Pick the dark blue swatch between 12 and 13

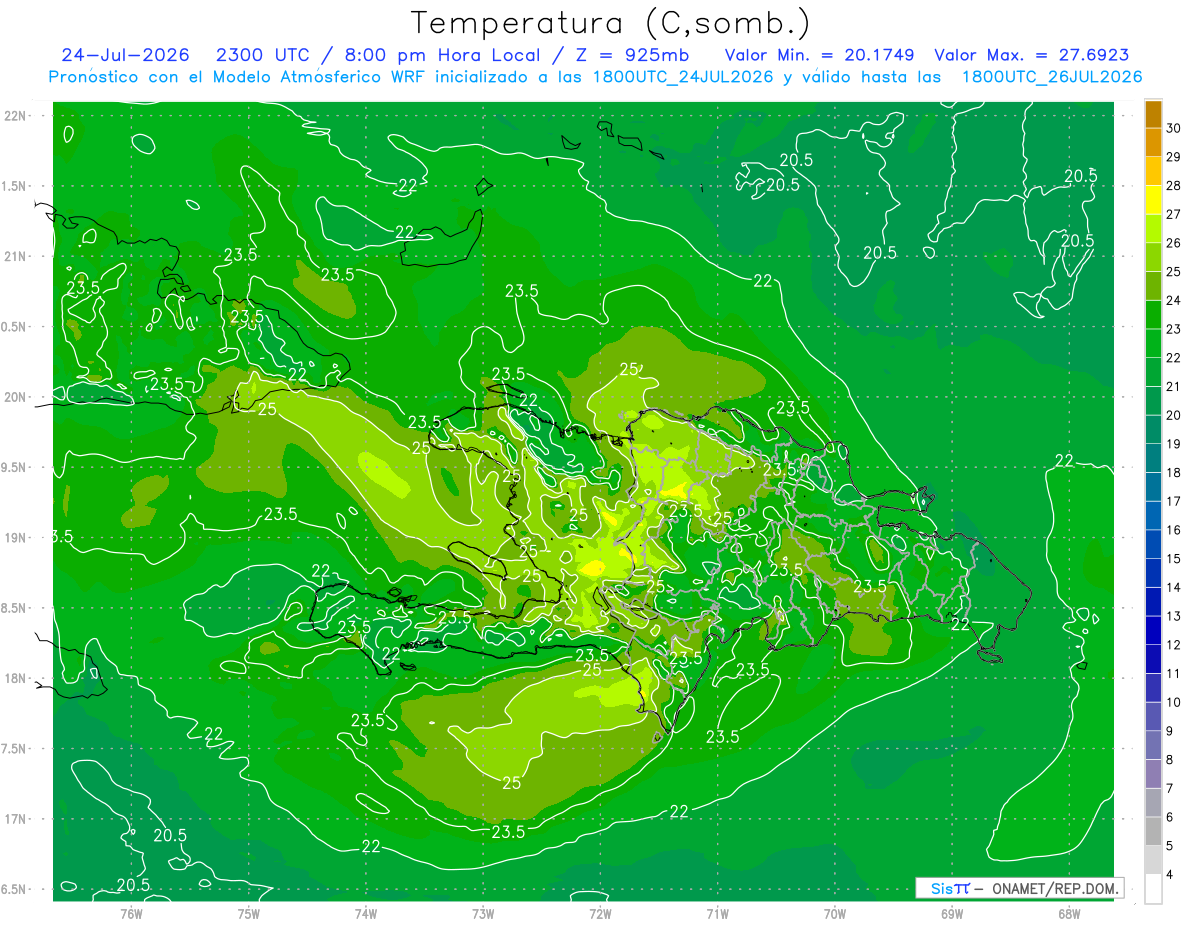click(x=1153, y=630)
